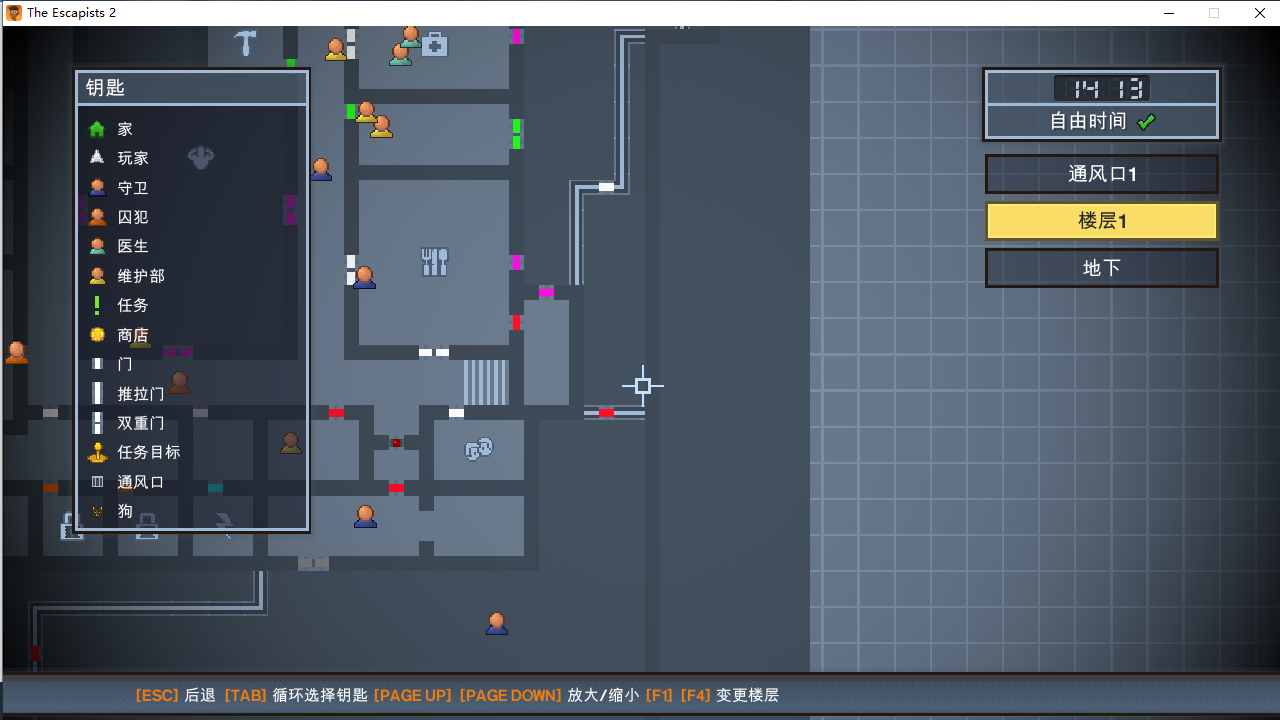
Task: Click the red door on the outer fence line
Action: 606,413
